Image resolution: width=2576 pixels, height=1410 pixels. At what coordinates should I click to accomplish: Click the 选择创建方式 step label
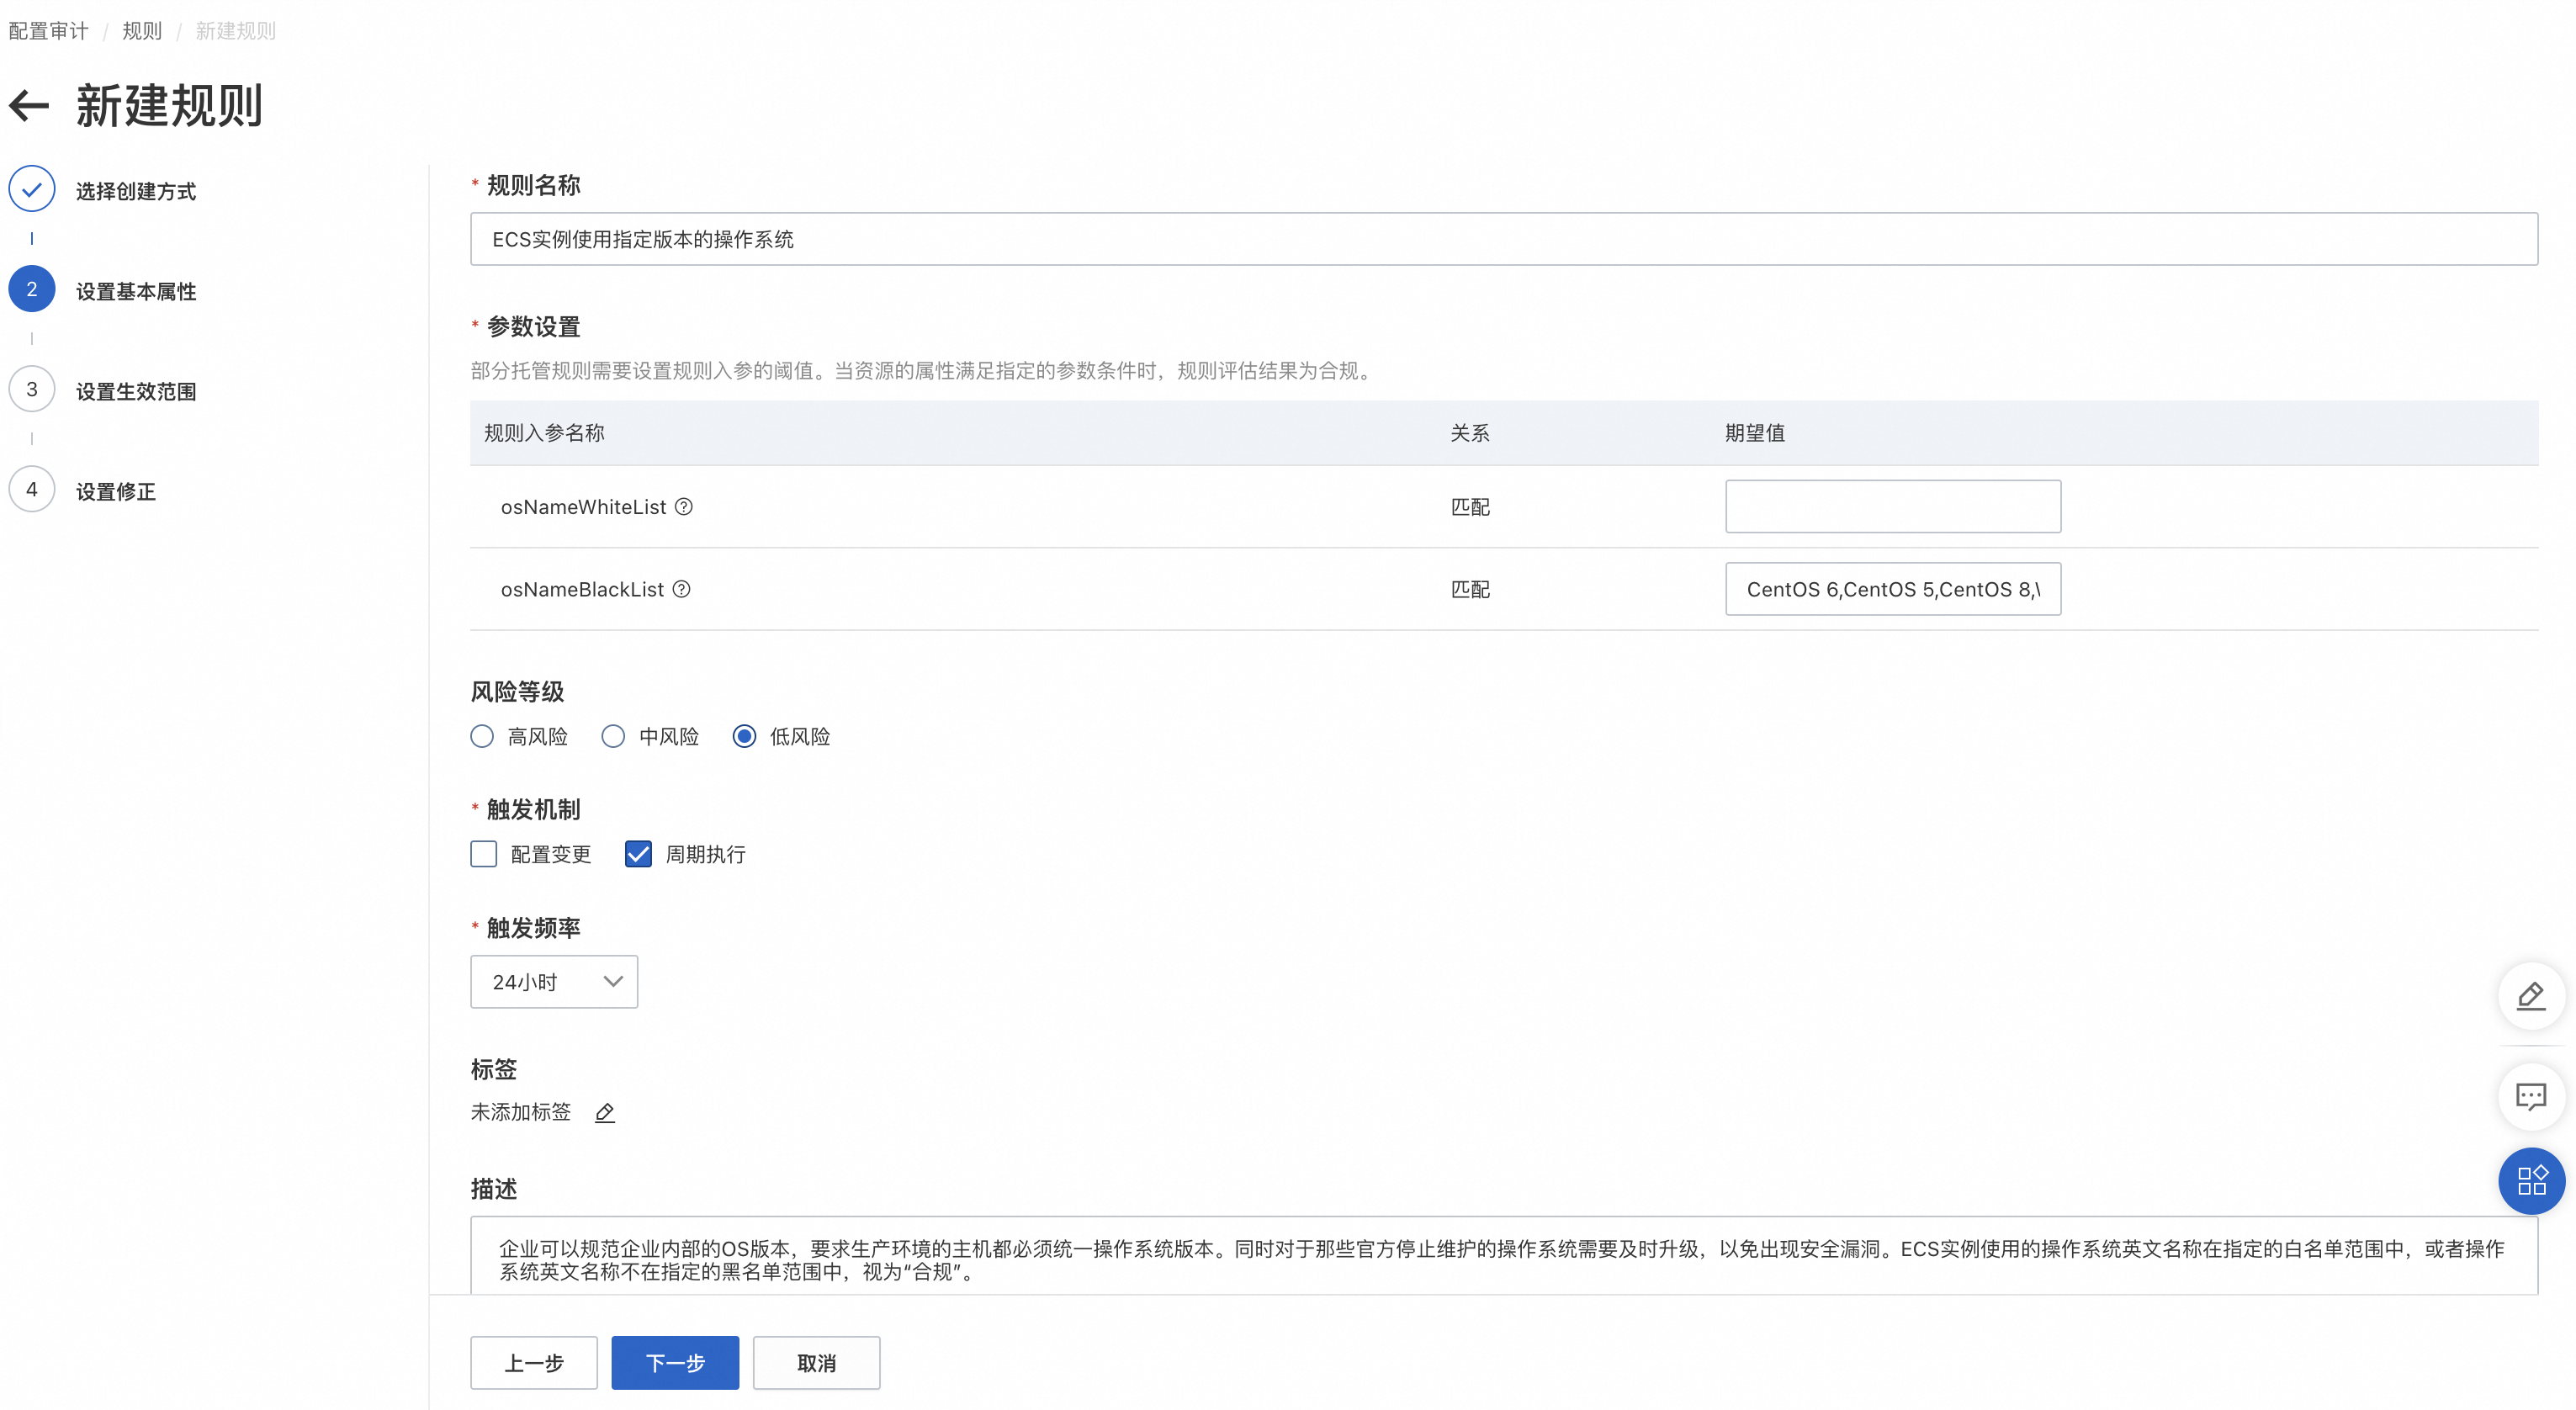pyautogui.click(x=136, y=191)
